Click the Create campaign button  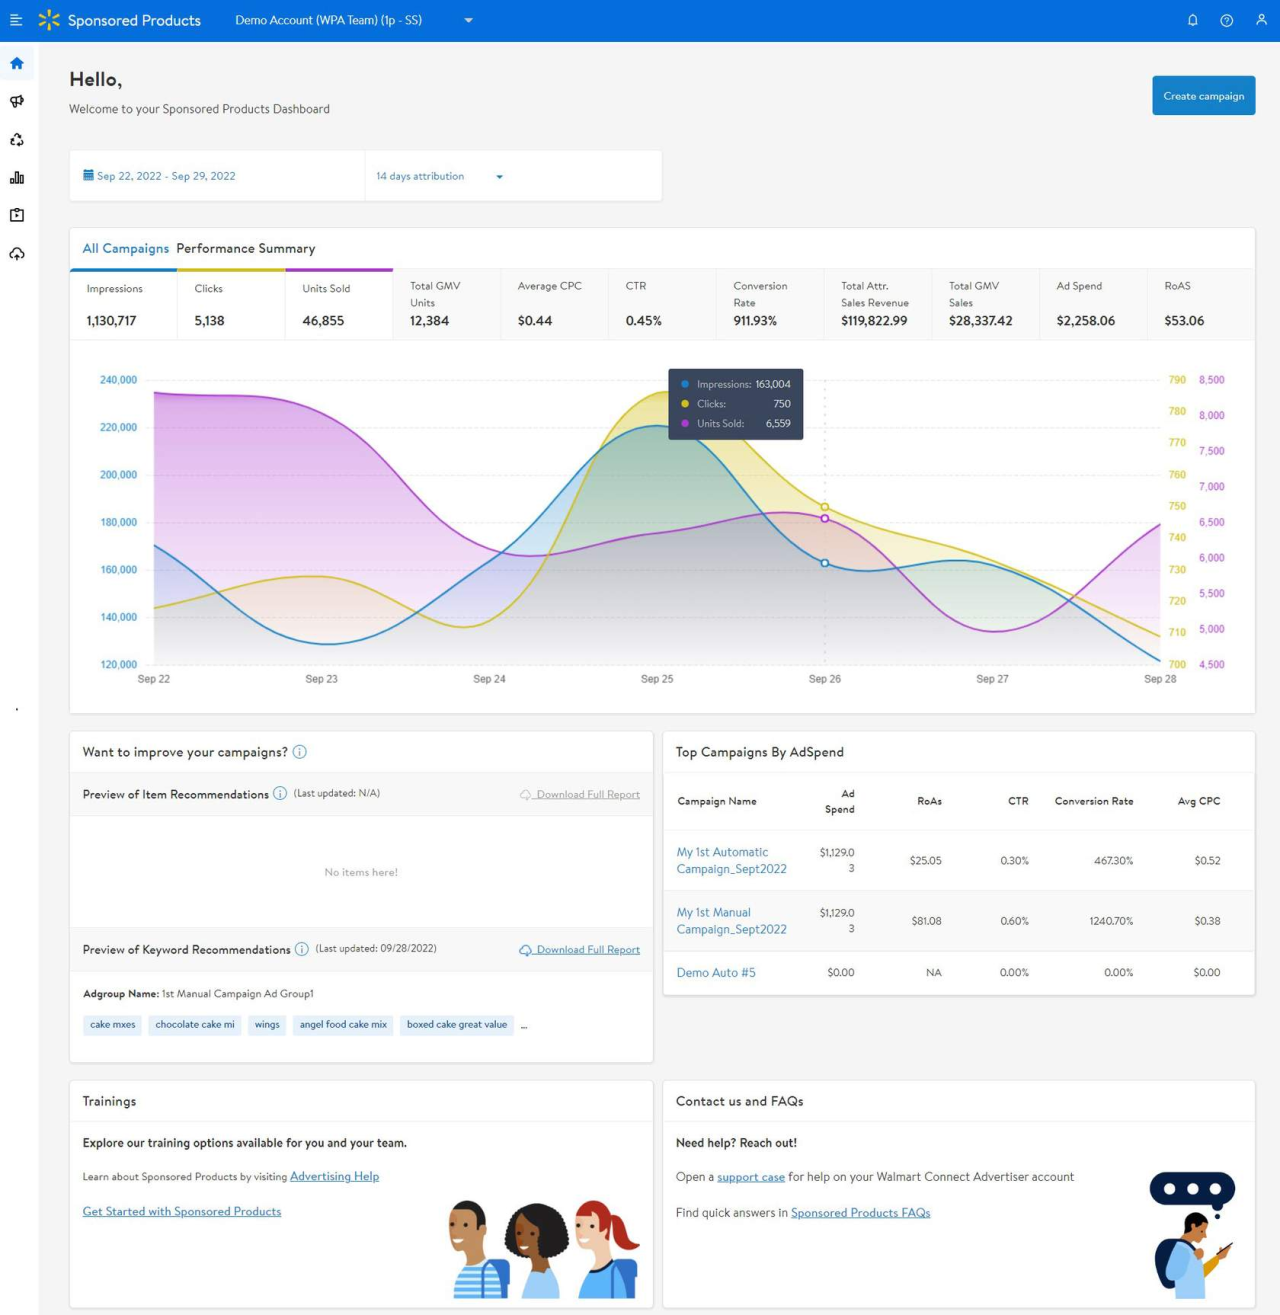pyautogui.click(x=1203, y=96)
